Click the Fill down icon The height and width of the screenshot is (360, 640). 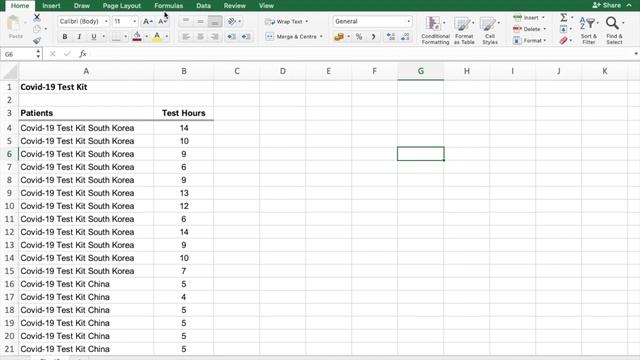click(564, 29)
